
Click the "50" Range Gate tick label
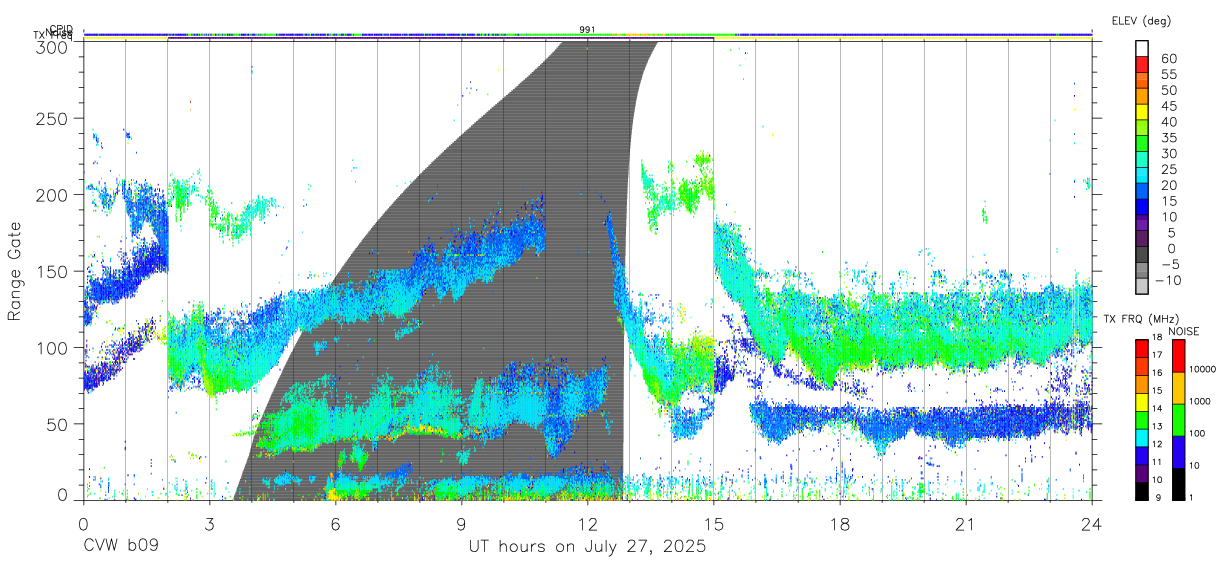pyautogui.click(x=59, y=423)
